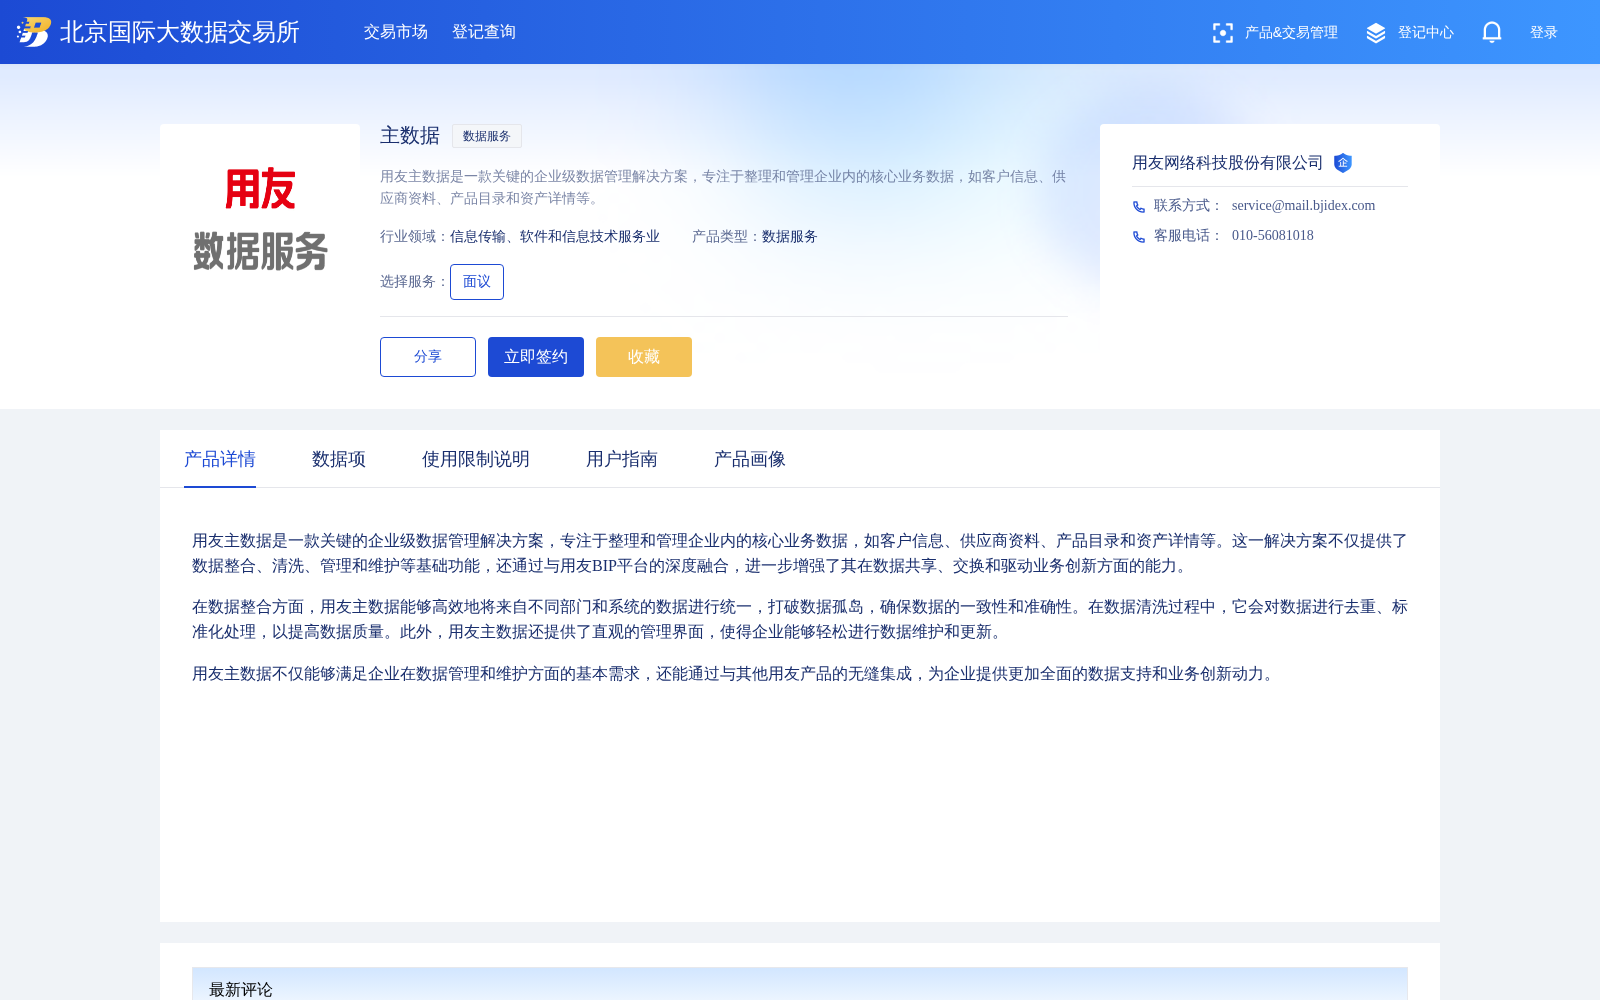Click the phone icon beside 联系方式
This screenshot has height=1000, width=1600.
tap(1138, 206)
